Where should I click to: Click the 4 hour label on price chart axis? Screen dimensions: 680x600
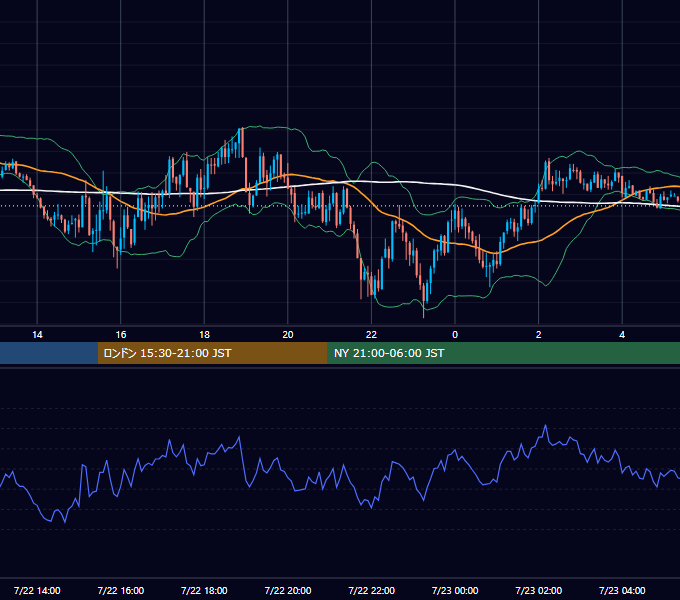click(x=622, y=335)
